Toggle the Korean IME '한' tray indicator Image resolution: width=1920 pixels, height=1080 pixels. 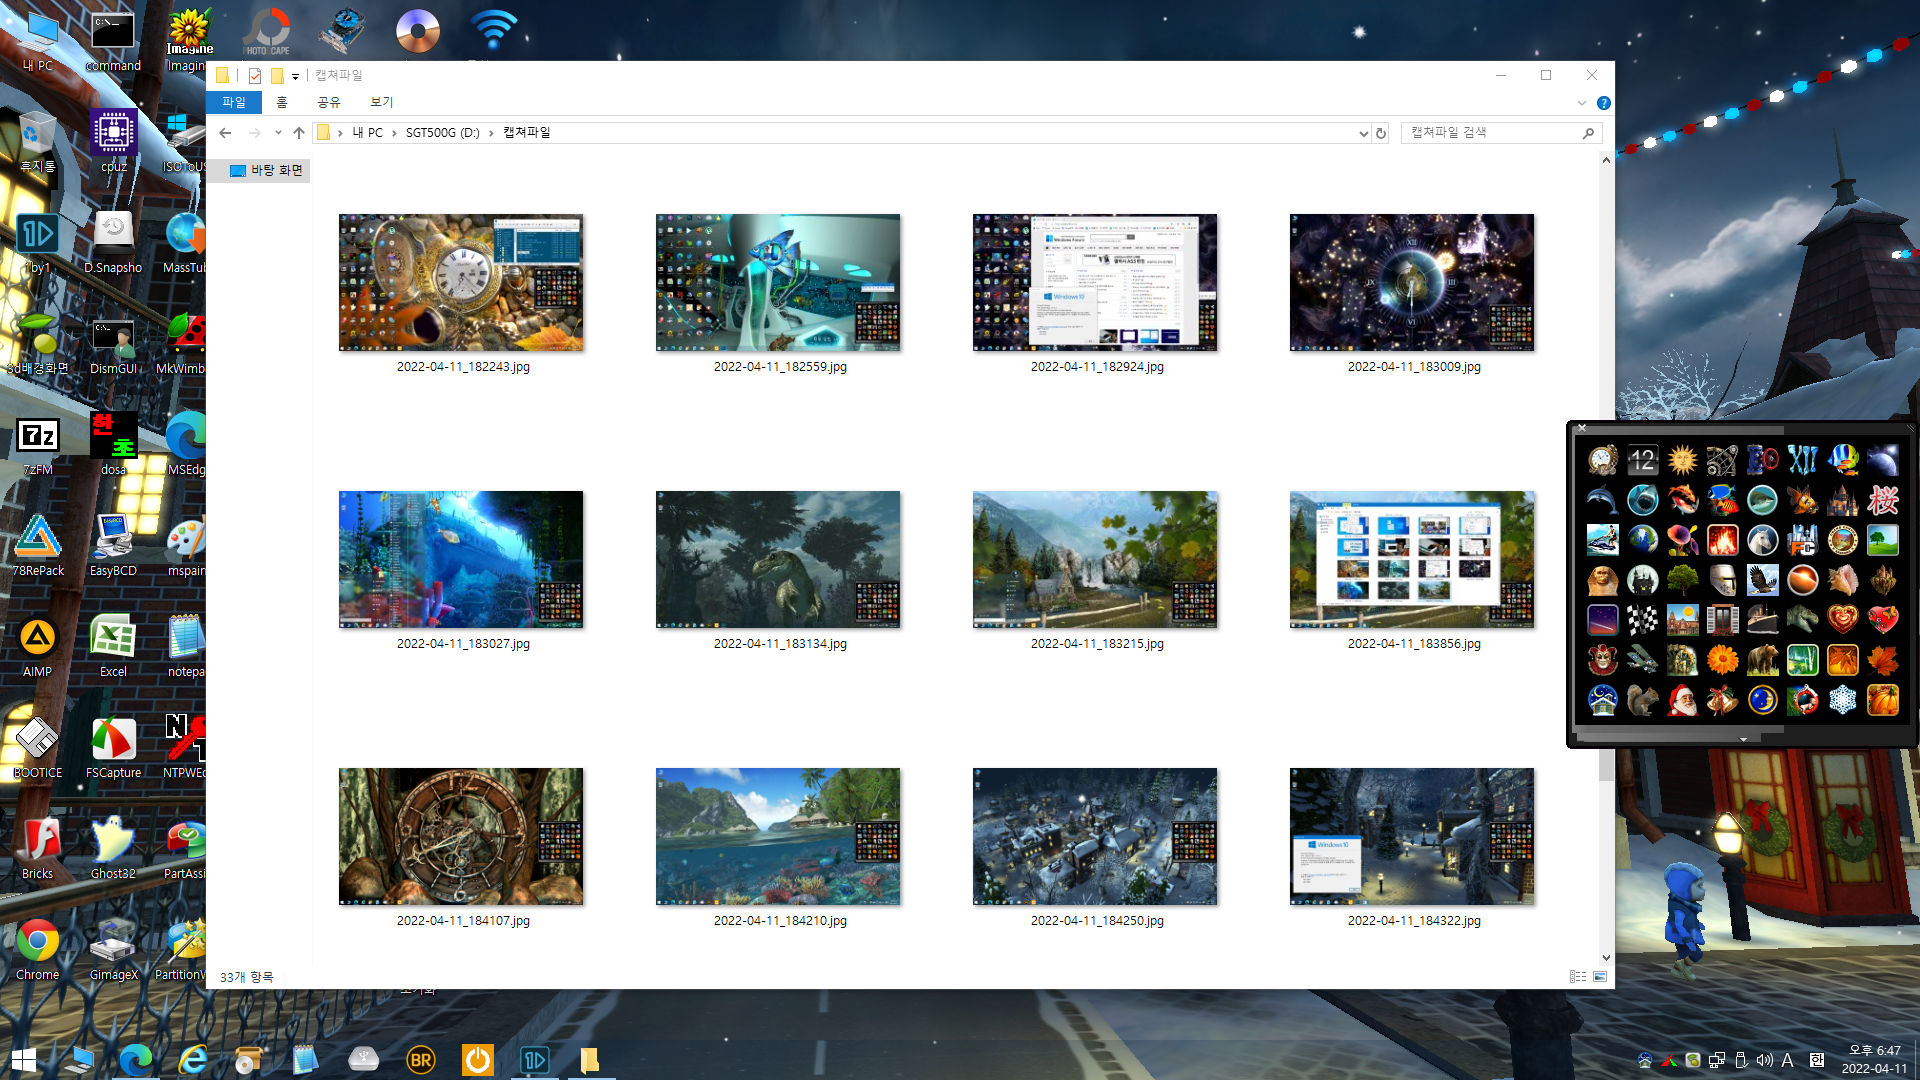coord(1817,1060)
